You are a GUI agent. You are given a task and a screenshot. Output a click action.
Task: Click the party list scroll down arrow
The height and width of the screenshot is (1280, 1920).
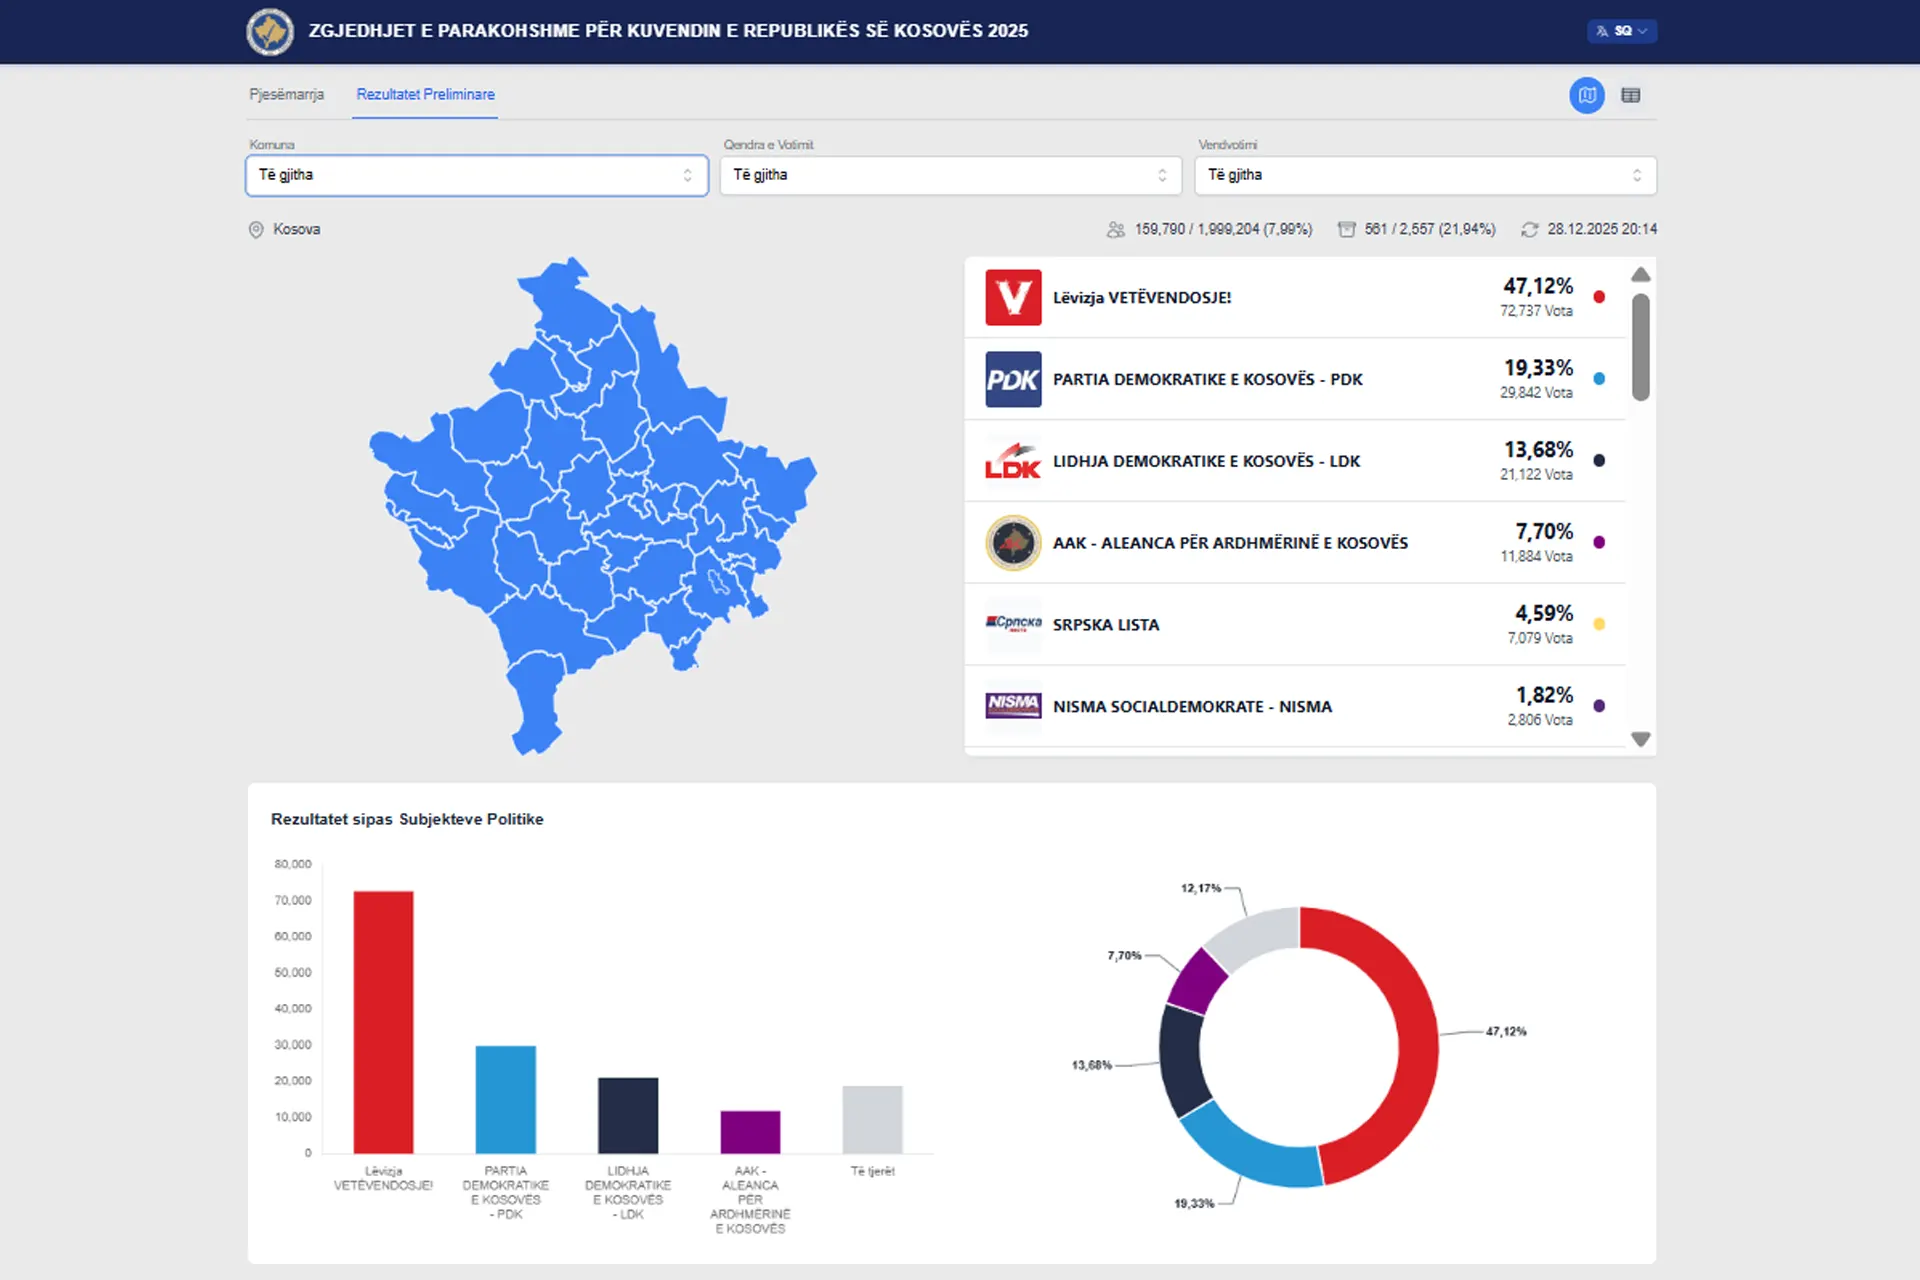[1641, 739]
